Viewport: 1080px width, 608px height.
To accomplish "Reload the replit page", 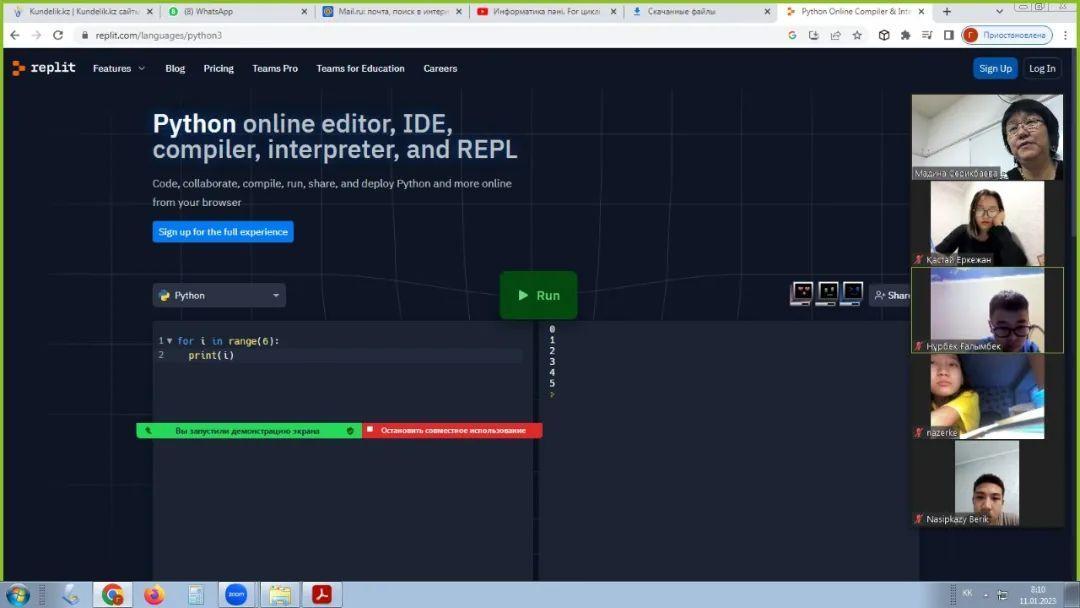I will tap(58, 35).
